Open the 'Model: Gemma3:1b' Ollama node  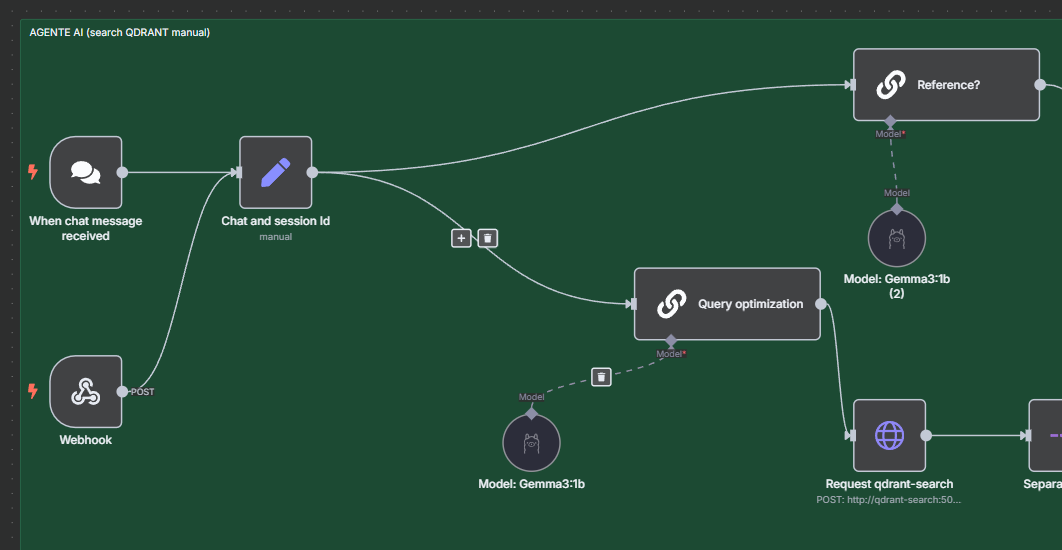coord(532,443)
